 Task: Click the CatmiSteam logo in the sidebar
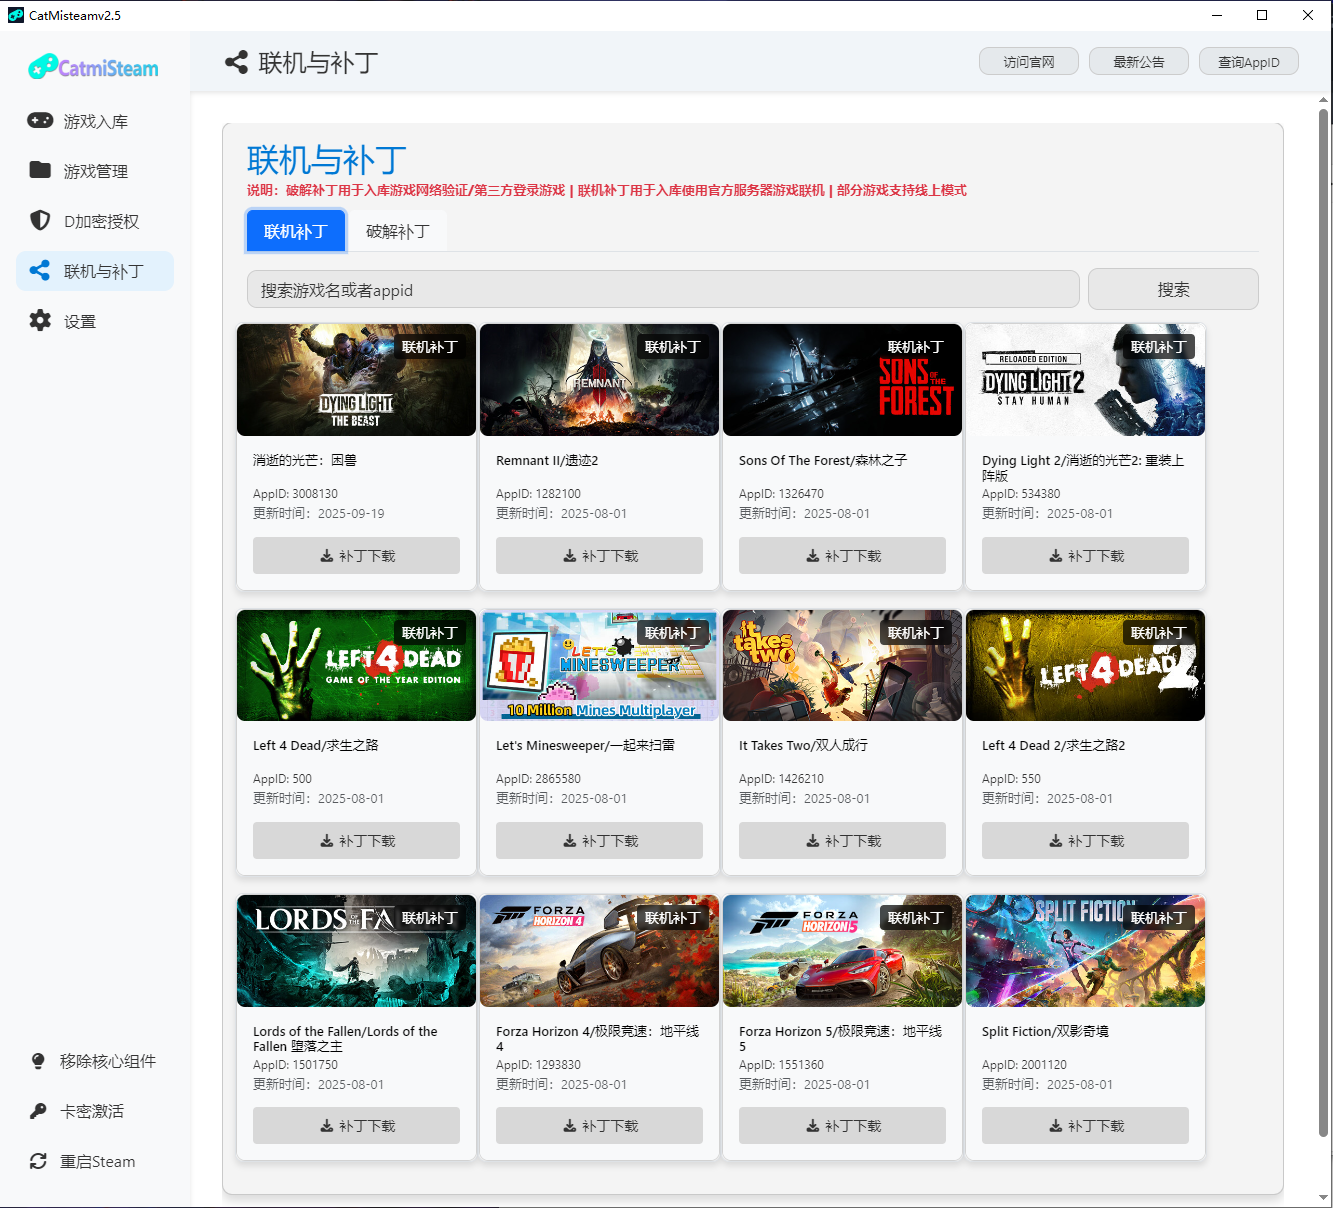pos(93,67)
